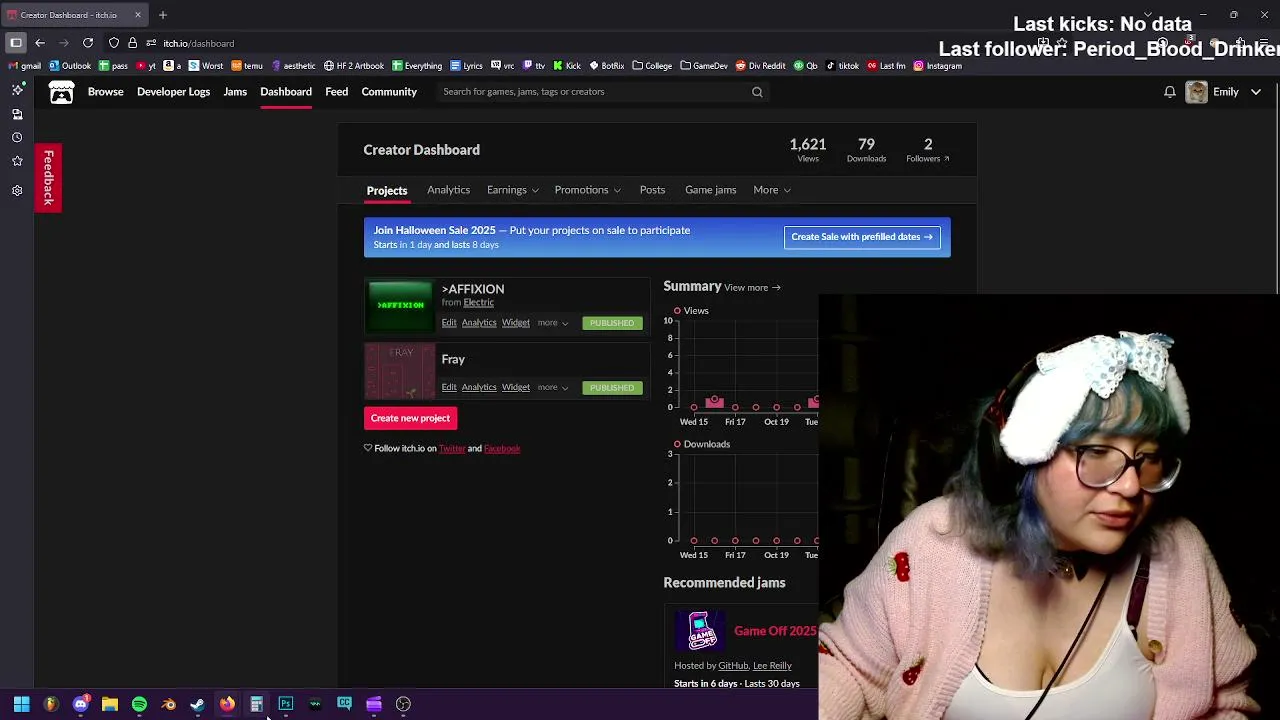This screenshot has width=1280, height=720.
Task: Click the itch.io logo icon
Action: pos(61,92)
